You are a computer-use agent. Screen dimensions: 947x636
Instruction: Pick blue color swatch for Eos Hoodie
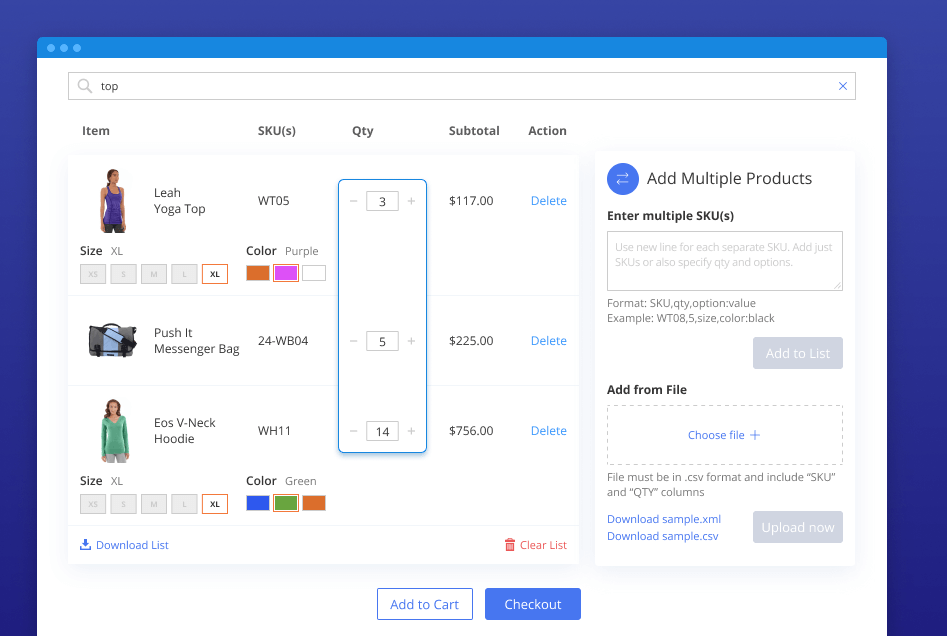click(x=258, y=503)
